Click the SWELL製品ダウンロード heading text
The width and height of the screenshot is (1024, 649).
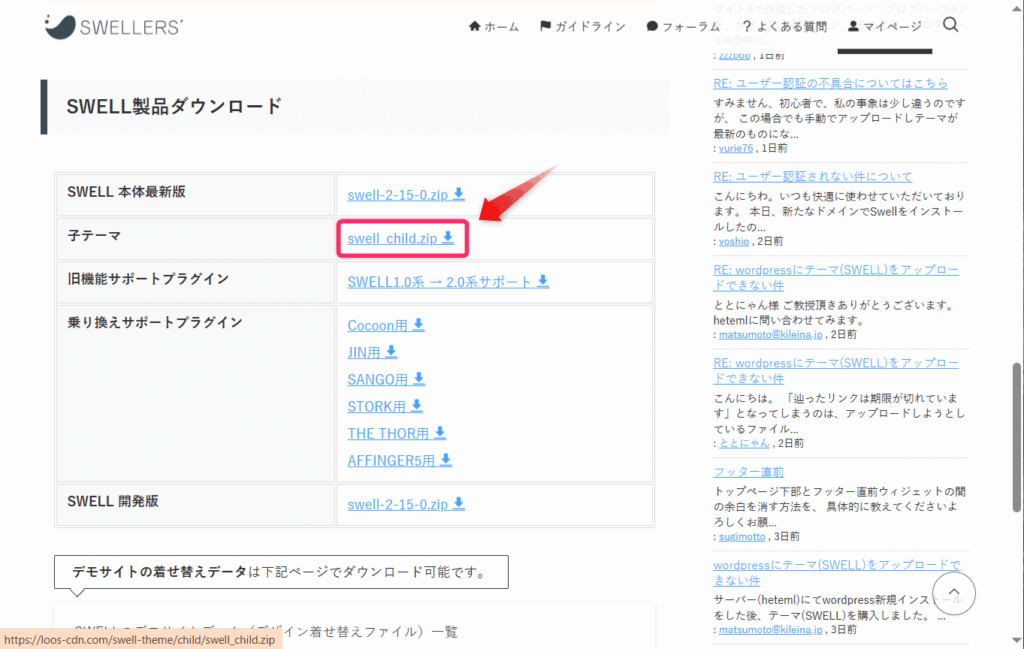click(174, 106)
